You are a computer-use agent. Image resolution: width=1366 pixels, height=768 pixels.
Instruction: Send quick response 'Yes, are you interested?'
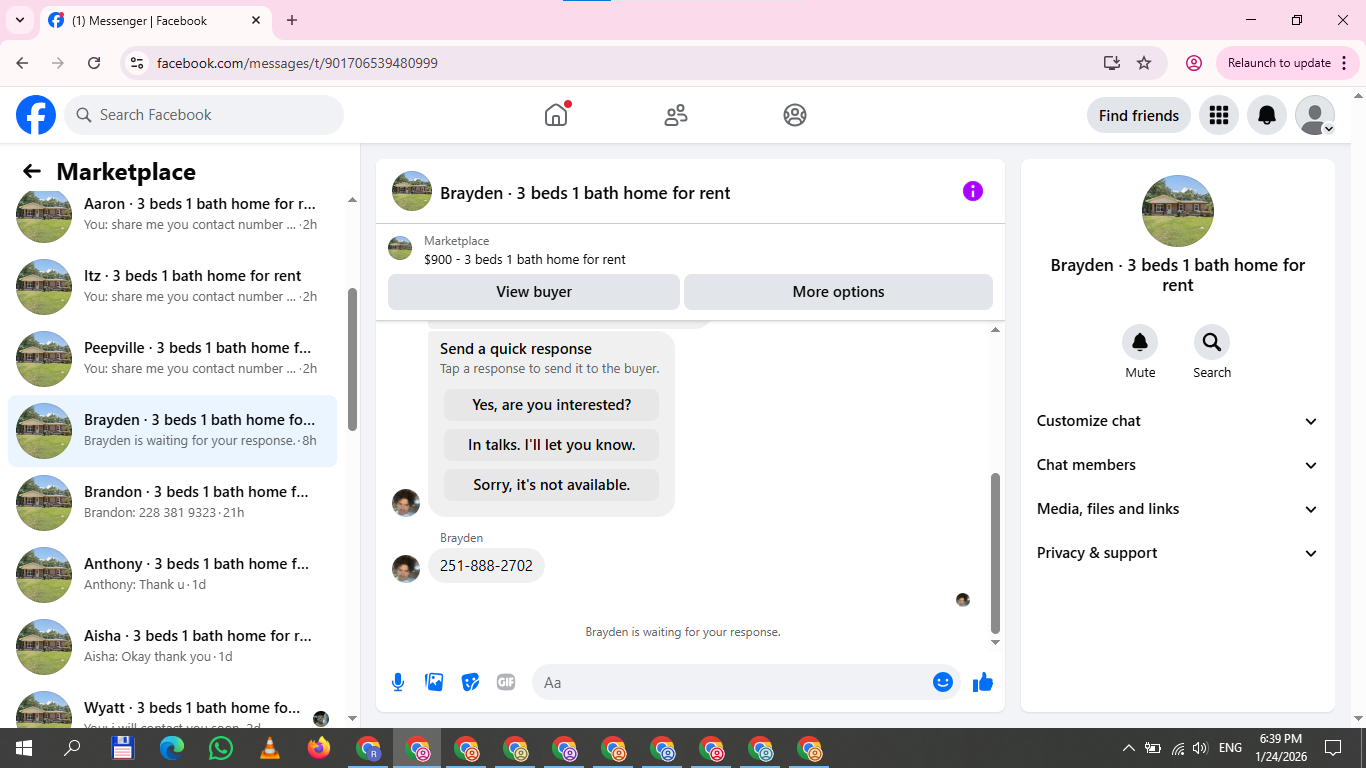click(x=552, y=405)
